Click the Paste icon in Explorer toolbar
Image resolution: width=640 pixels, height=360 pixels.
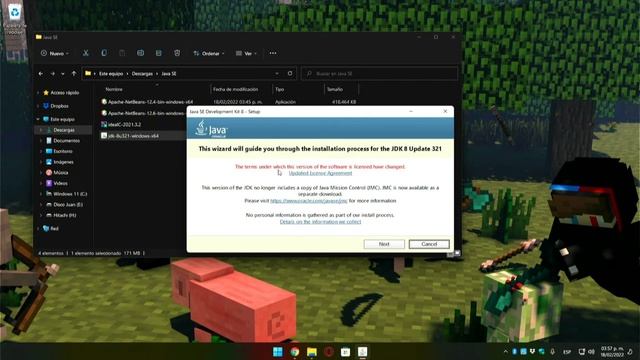(122, 53)
